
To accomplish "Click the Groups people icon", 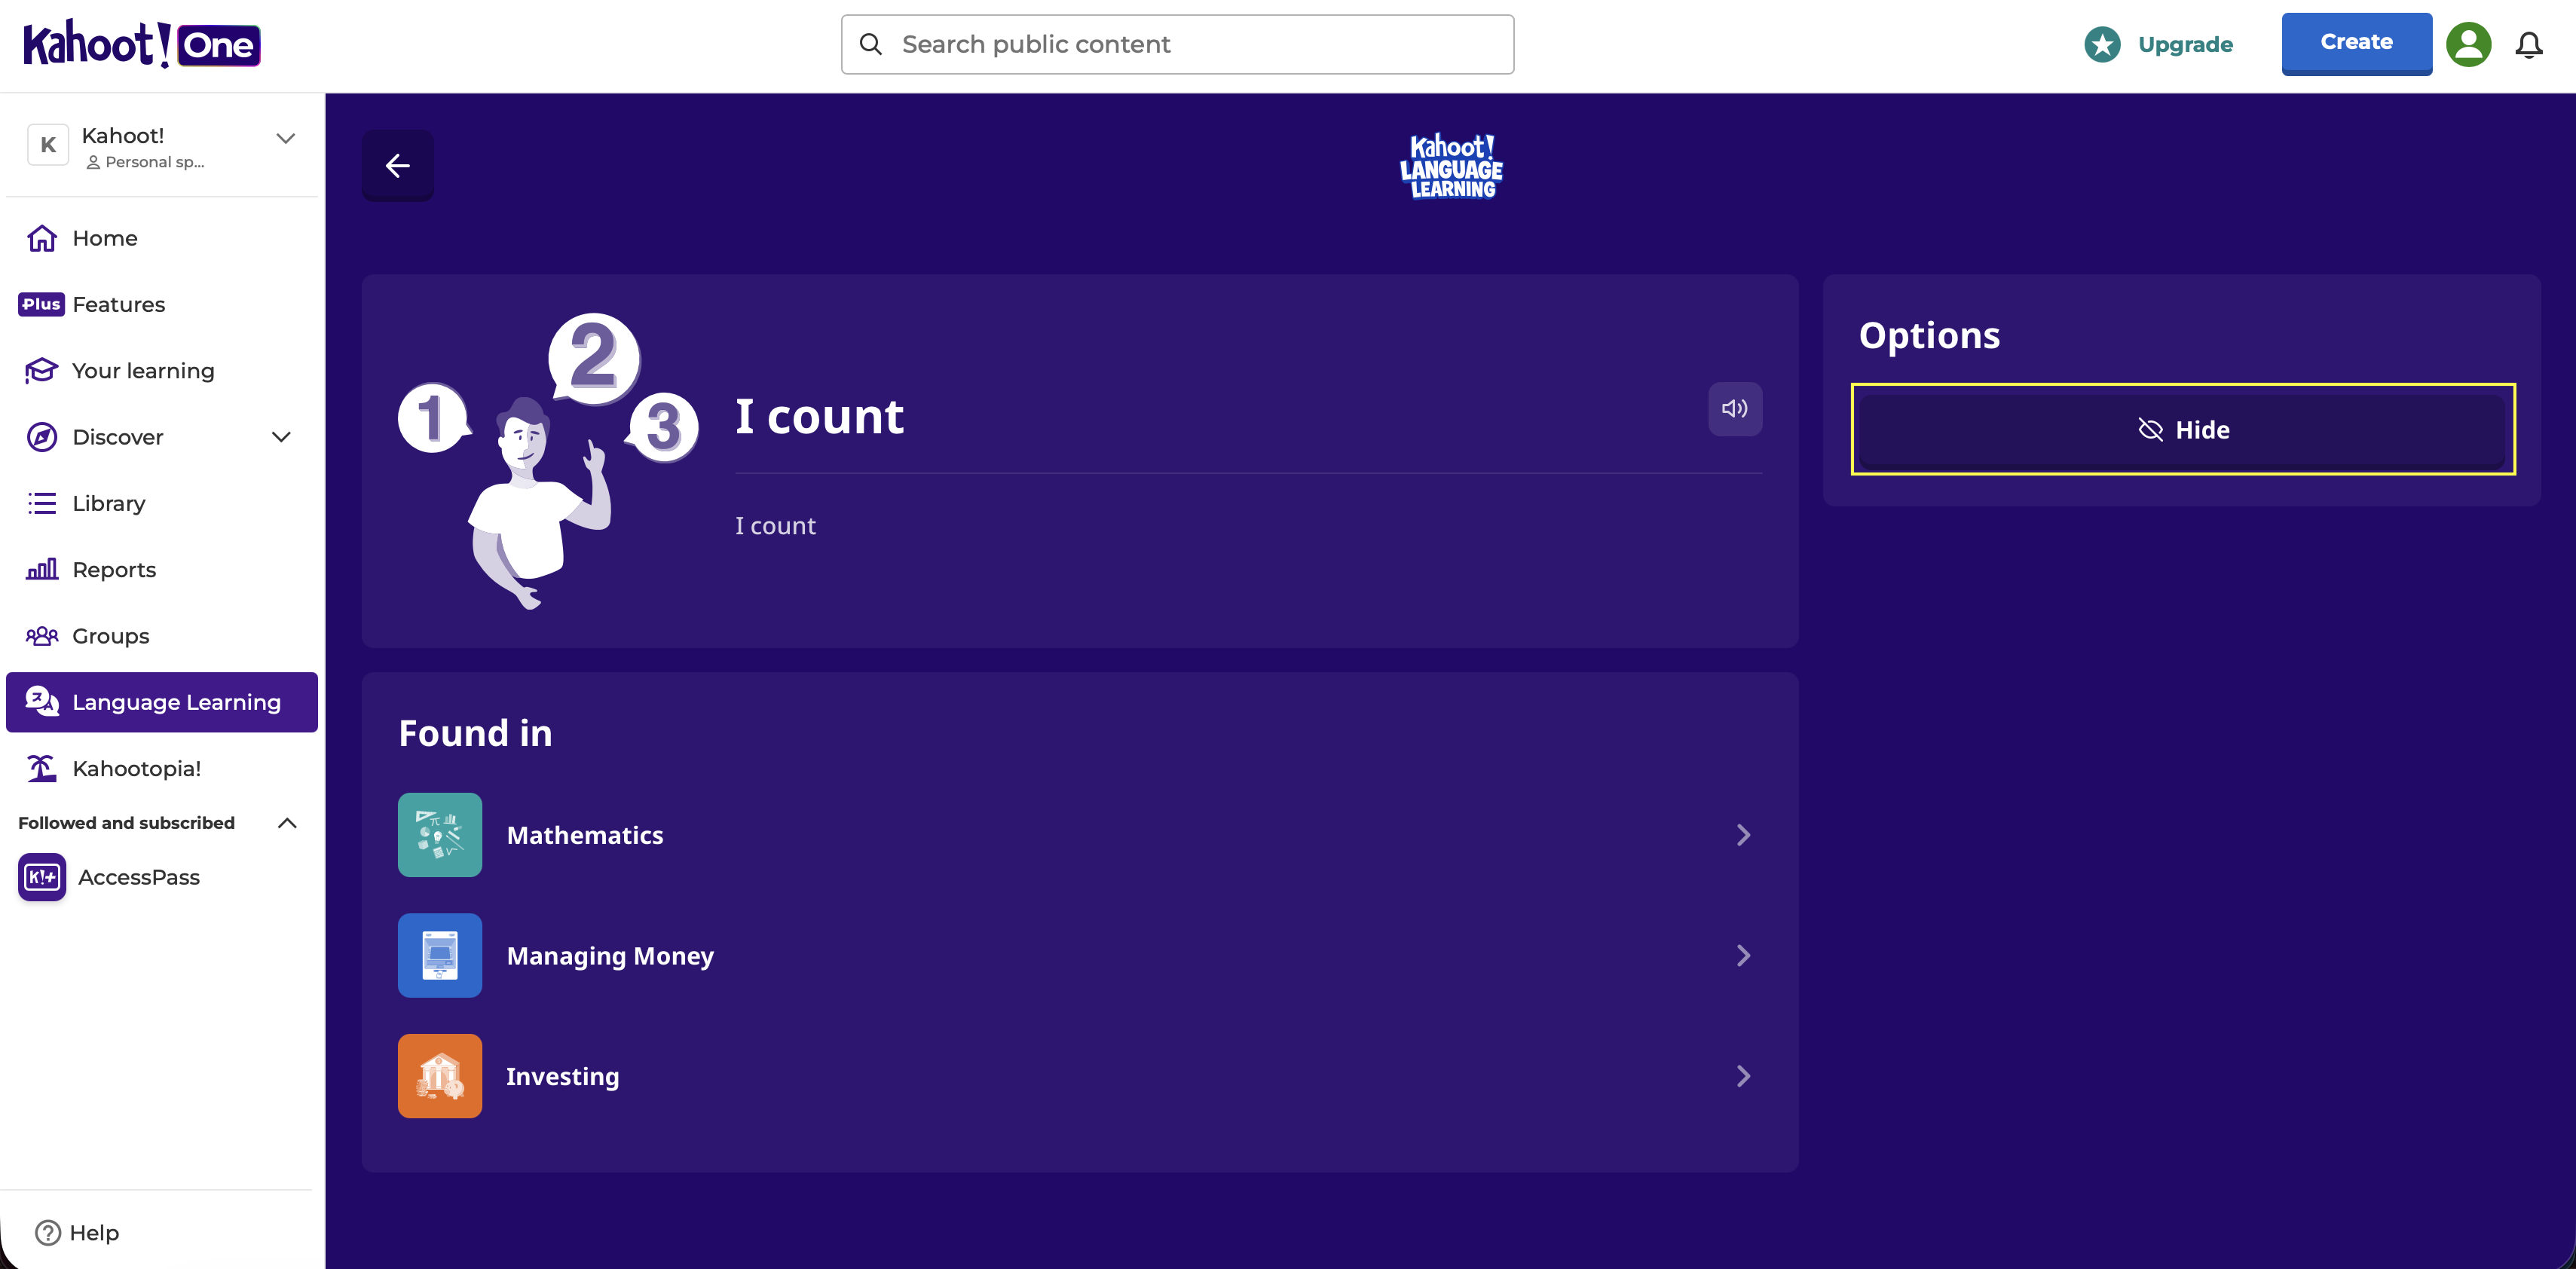I will (x=42, y=636).
